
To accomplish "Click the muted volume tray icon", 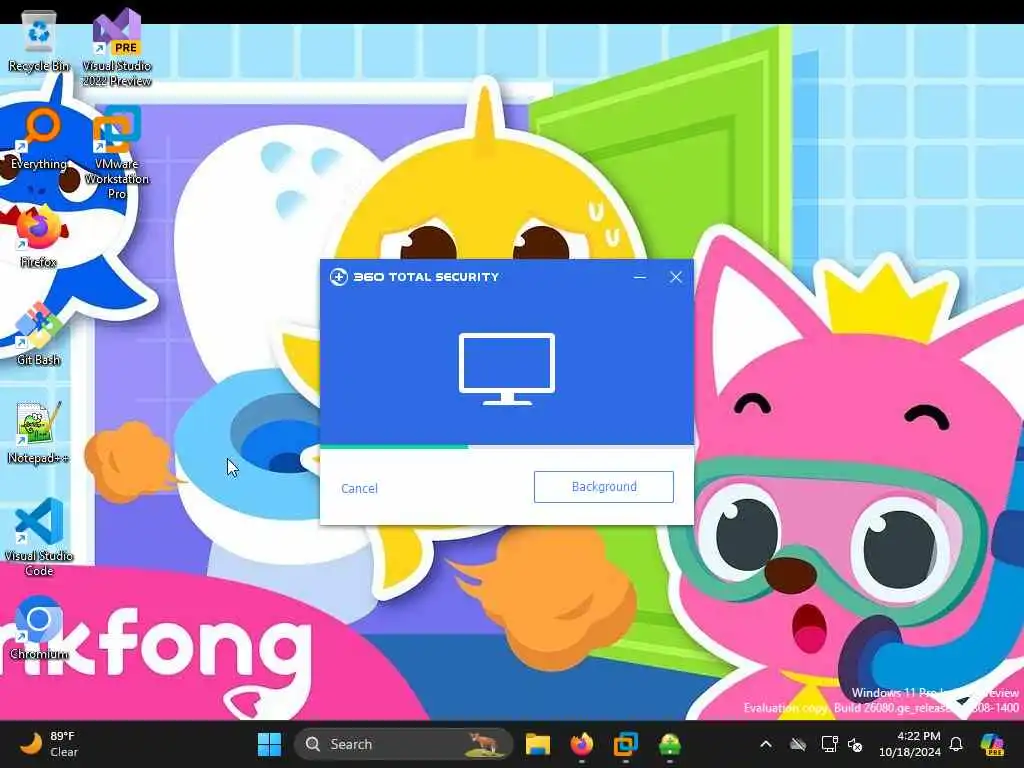I will 855,744.
